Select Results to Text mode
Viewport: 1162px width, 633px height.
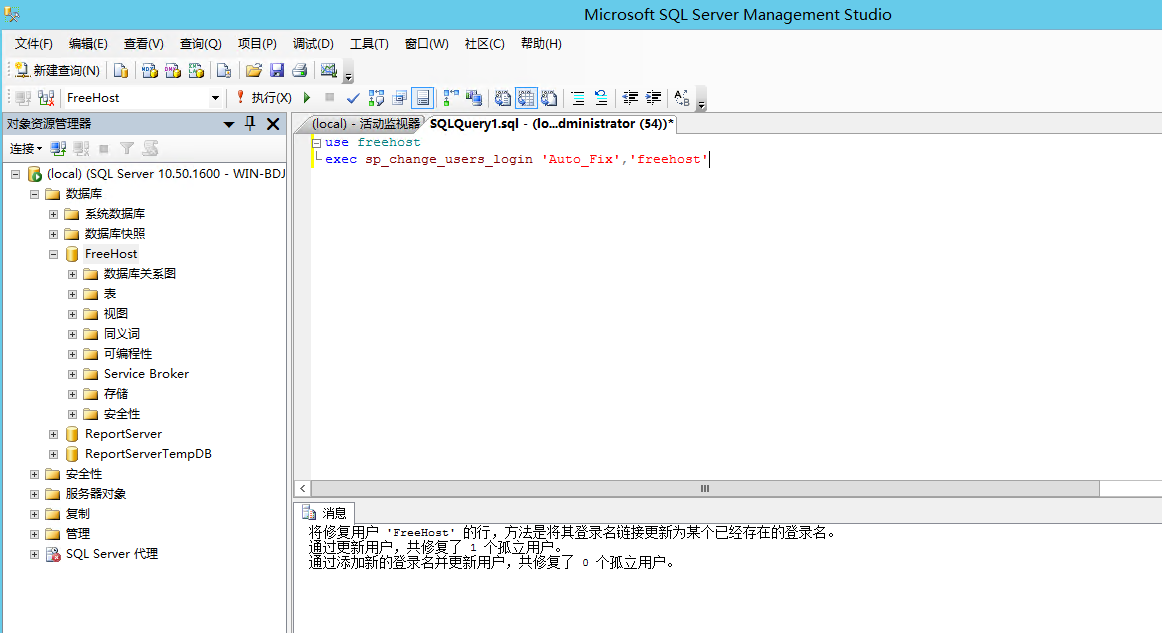[502, 98]
